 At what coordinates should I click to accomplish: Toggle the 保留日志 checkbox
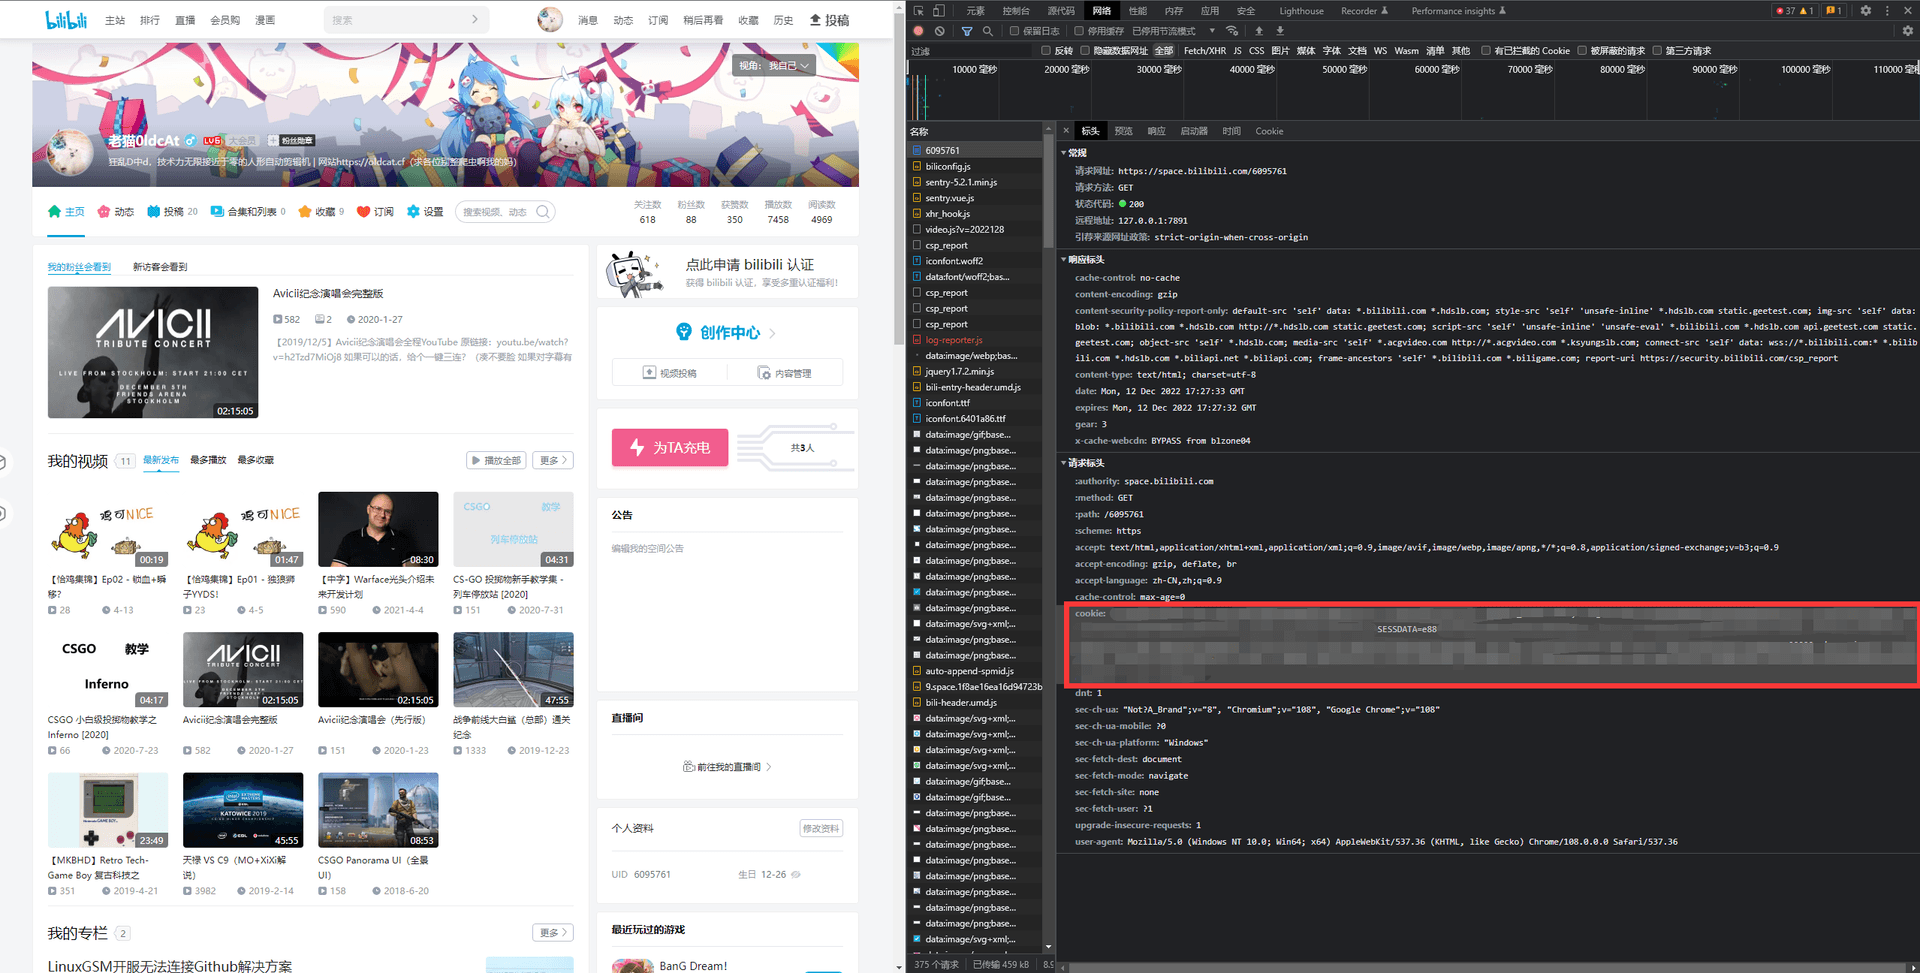pos(1014,31)
